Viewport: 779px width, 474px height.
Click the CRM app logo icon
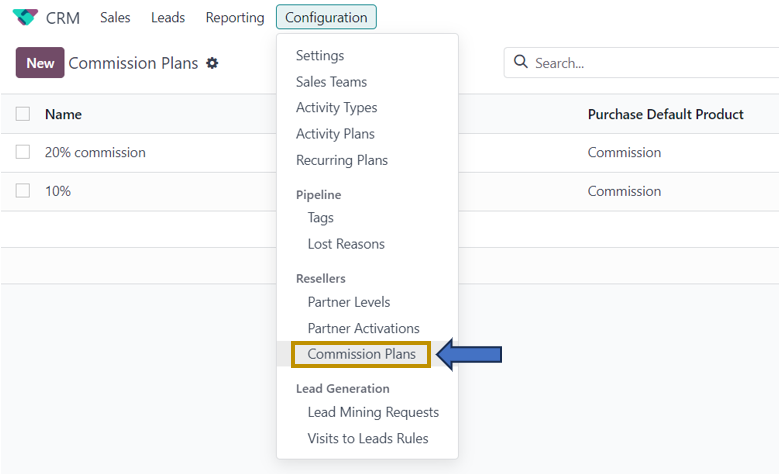coord(25,18)
